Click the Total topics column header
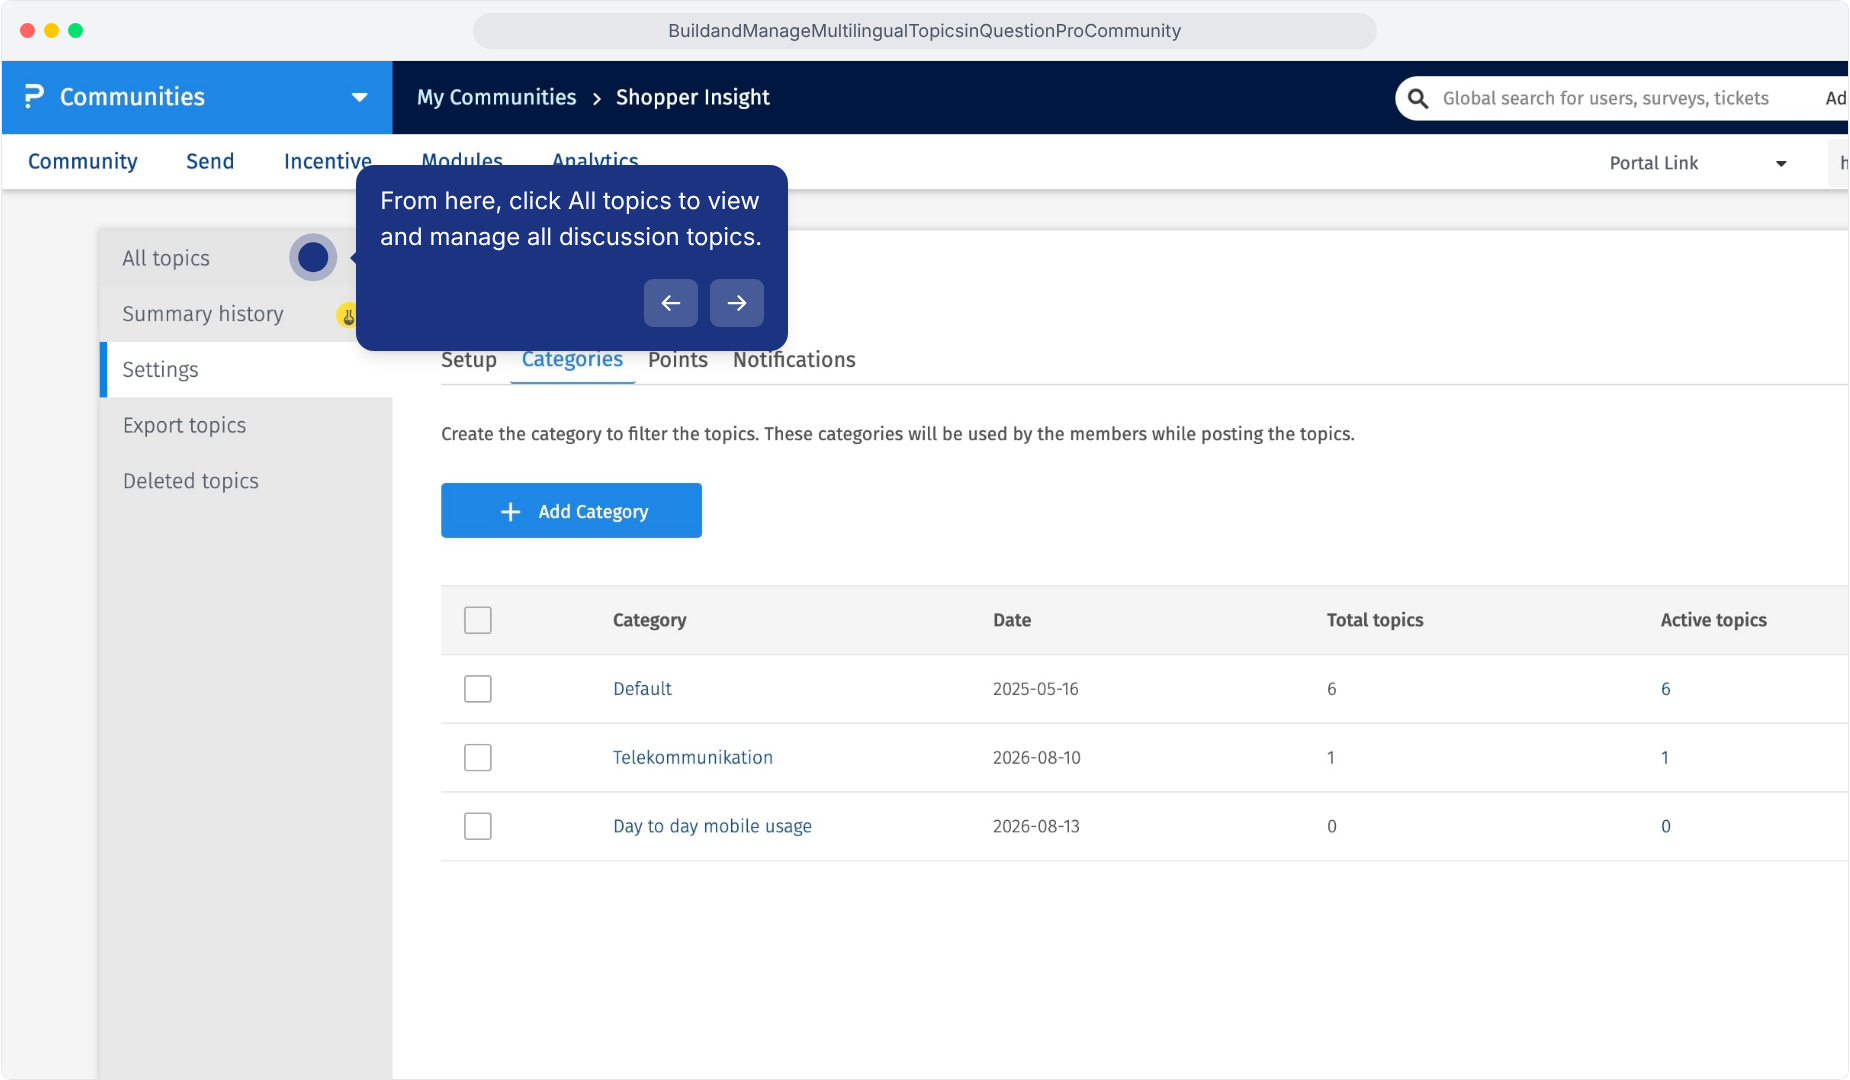Screen dimensions: 1850x1080 (1375, 620)
